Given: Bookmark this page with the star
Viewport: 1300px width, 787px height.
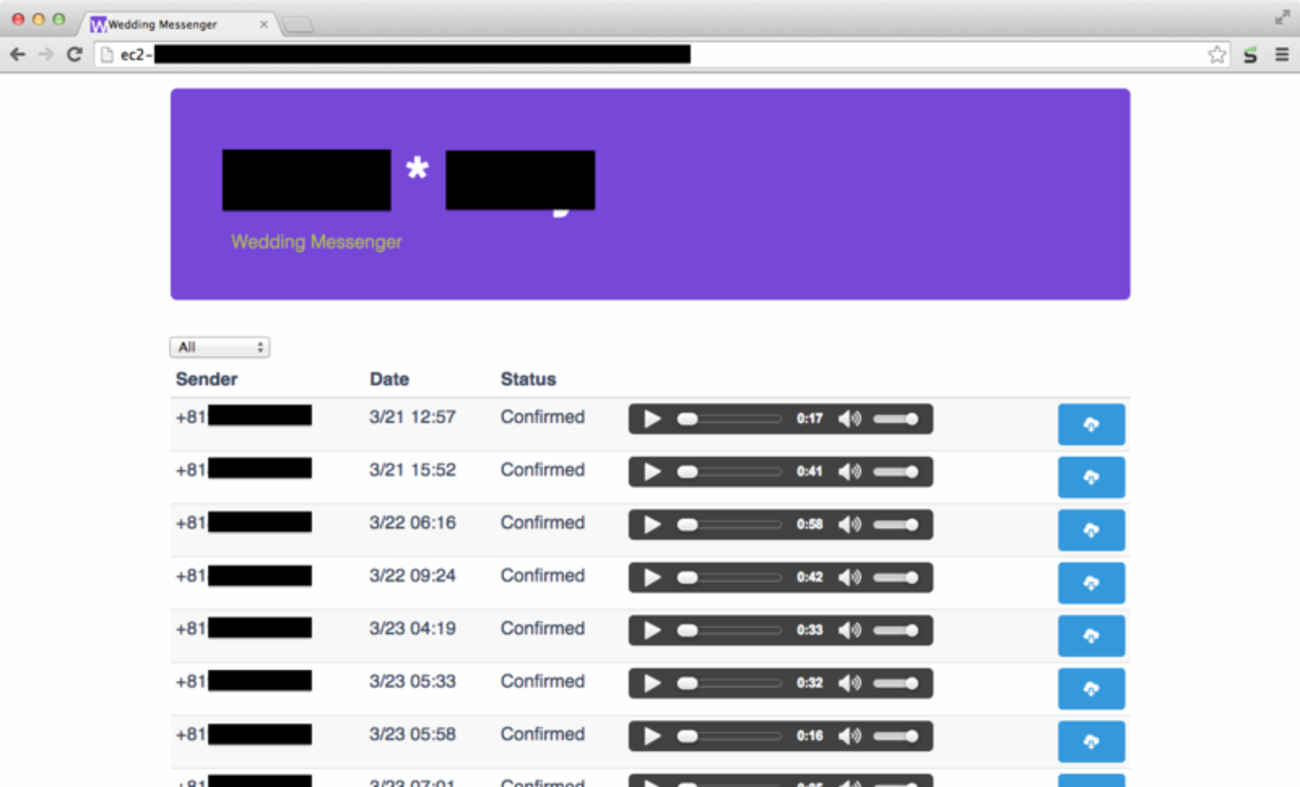Looking at the screenshot, I should click(x=1216, y=55).
